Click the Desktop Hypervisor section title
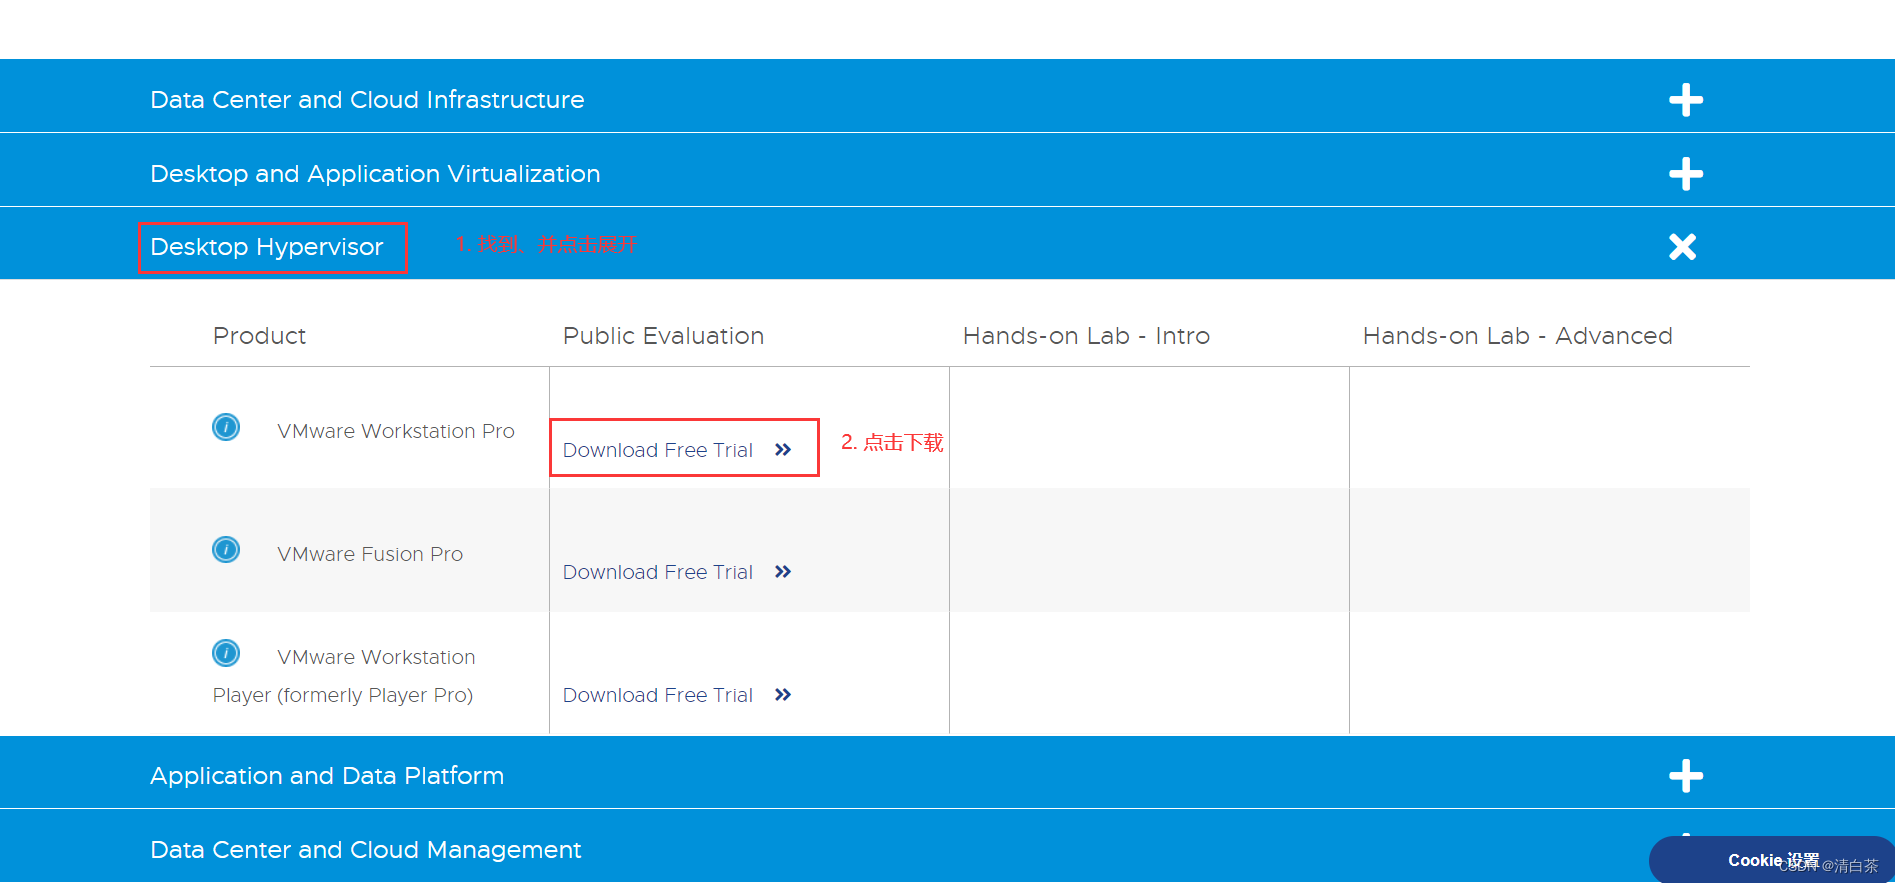The width and height of the screenshot is (1895, 883). click(x=267, y=247)
